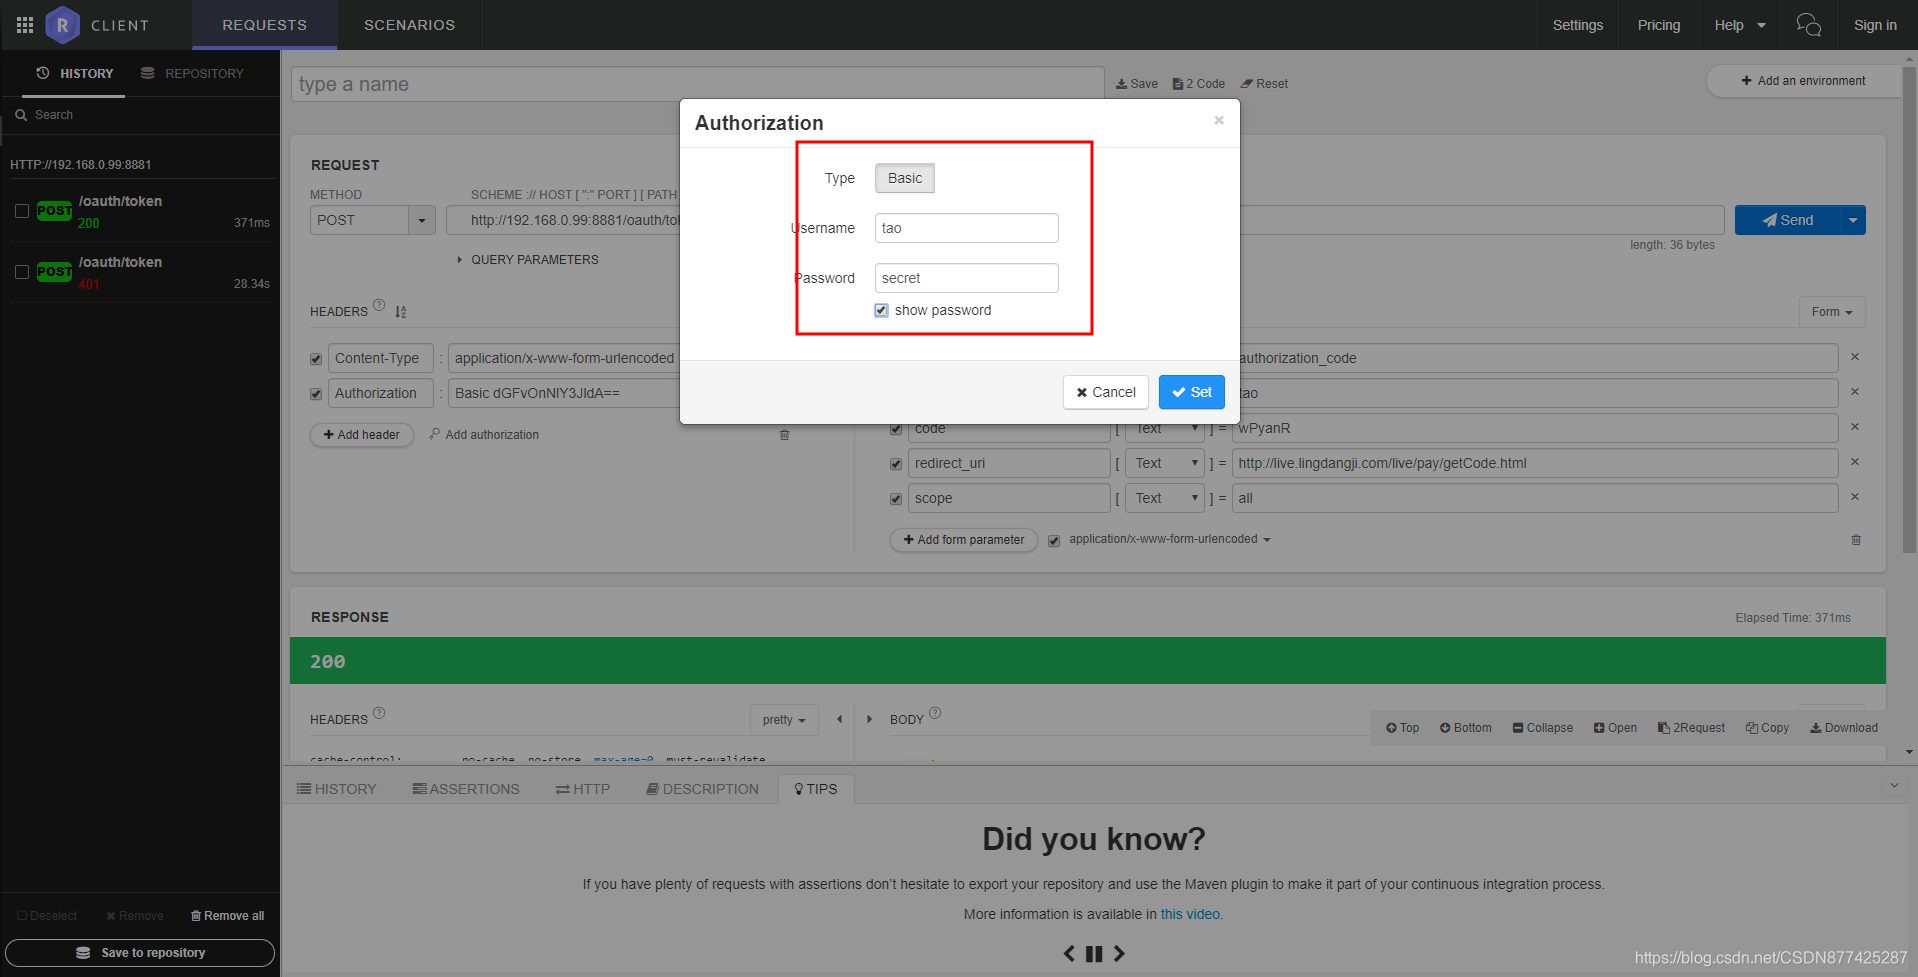Toggle application/x-www-form-urlencoded checkbox
Screen dimensions: 1918x977
pyautogui.click(x=1054, y=541)
